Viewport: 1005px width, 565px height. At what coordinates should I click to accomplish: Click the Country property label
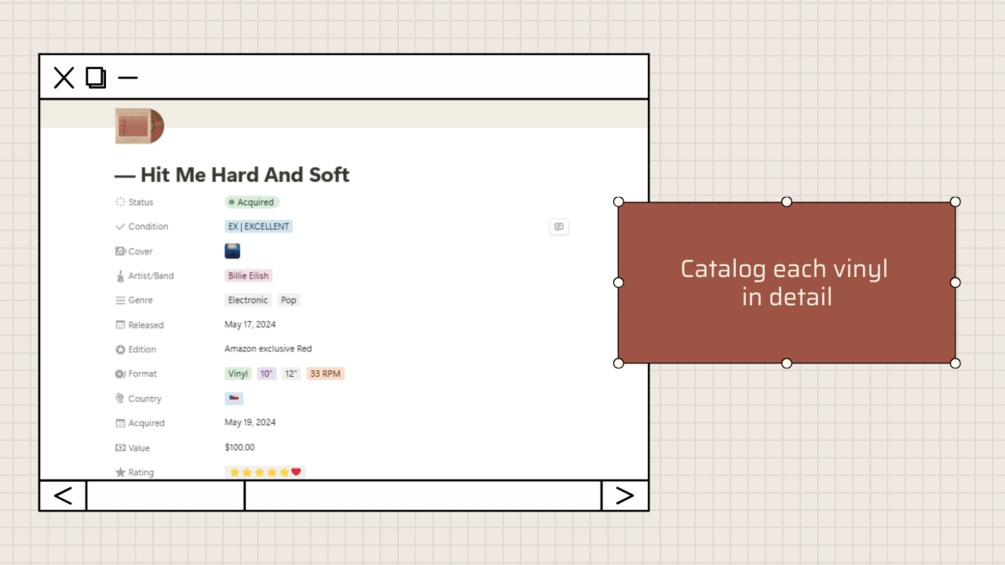pos(145,398)
